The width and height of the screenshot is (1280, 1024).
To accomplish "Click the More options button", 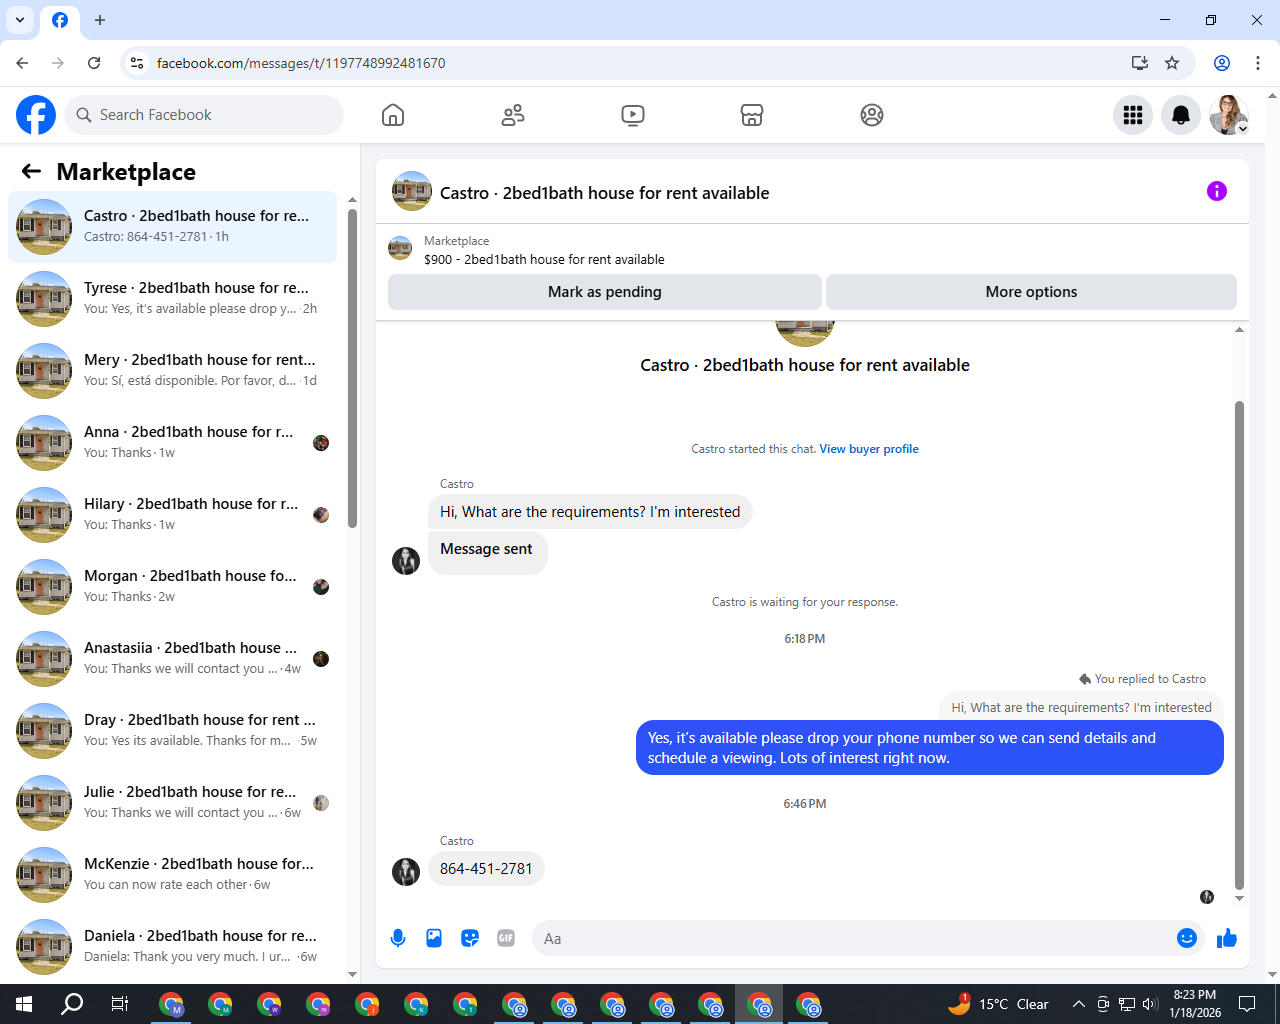I will pyautogui.click(x=1031, y=292).
